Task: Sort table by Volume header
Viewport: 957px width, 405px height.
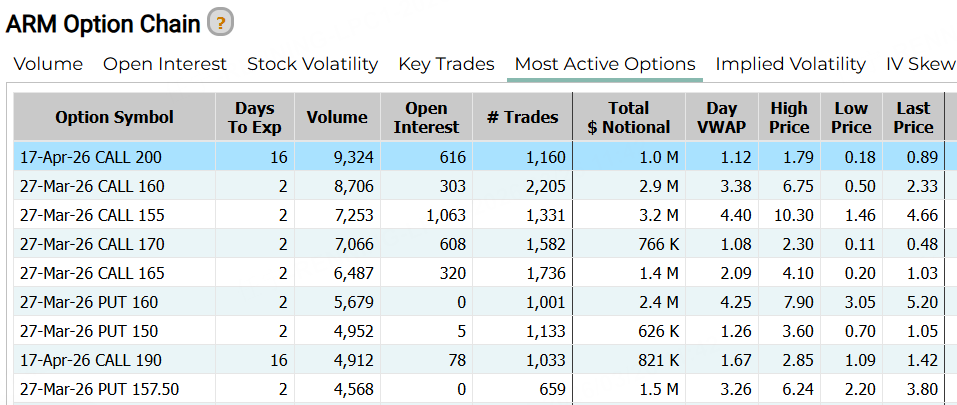Action: coord(337,117)
